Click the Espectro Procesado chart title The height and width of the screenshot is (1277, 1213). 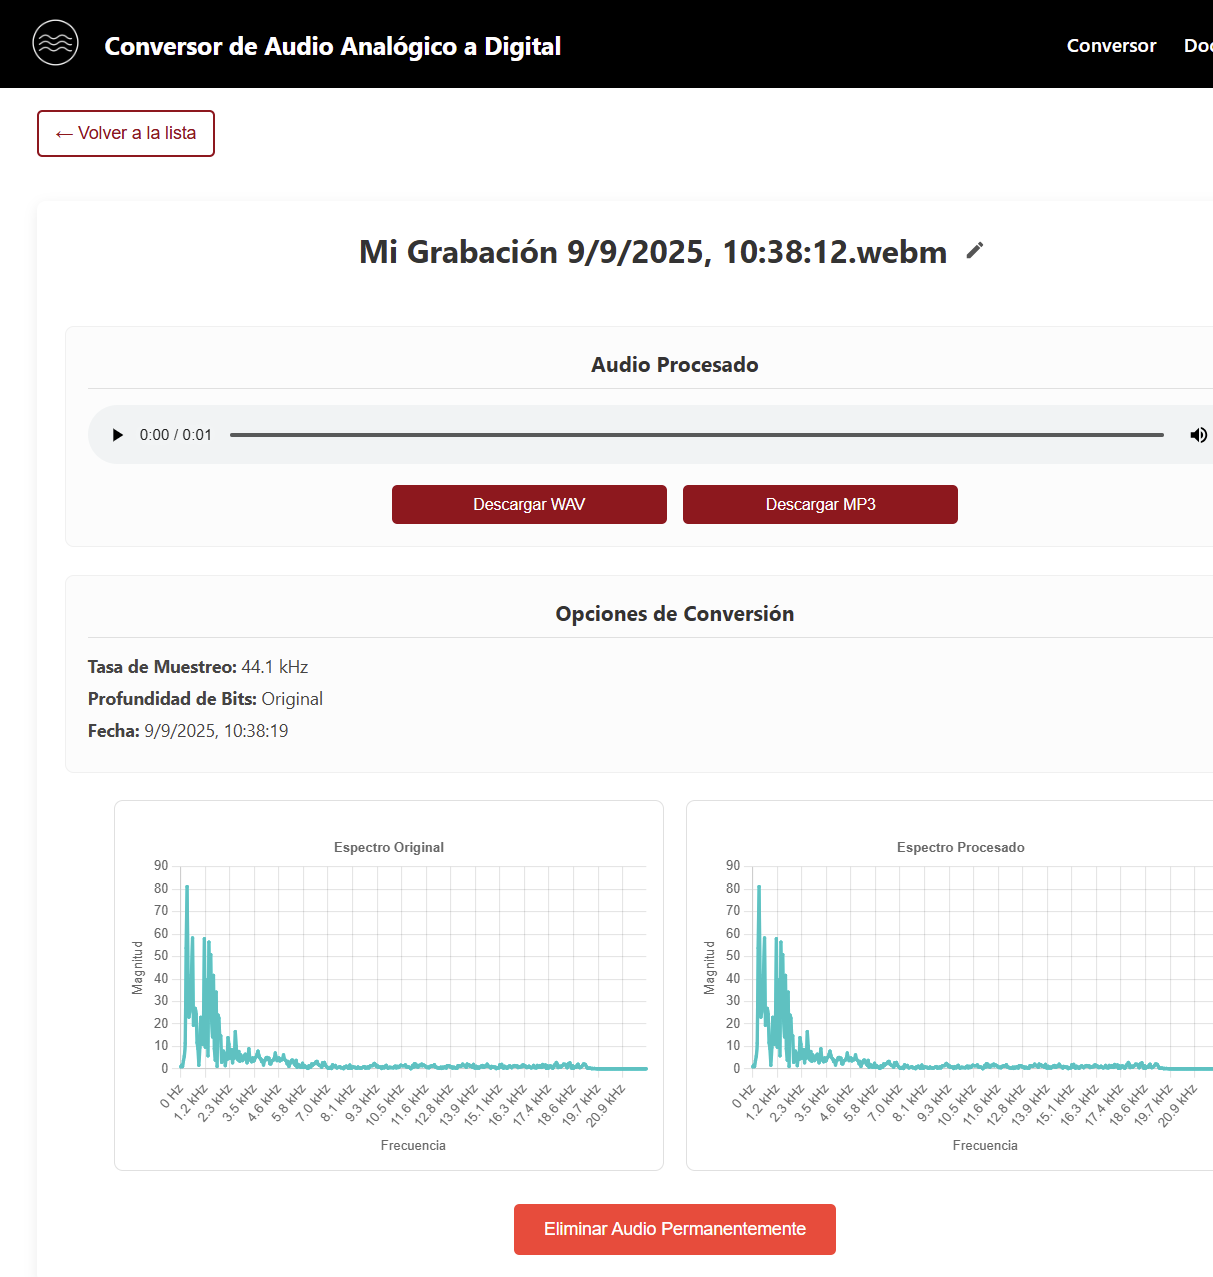[960, 847]
